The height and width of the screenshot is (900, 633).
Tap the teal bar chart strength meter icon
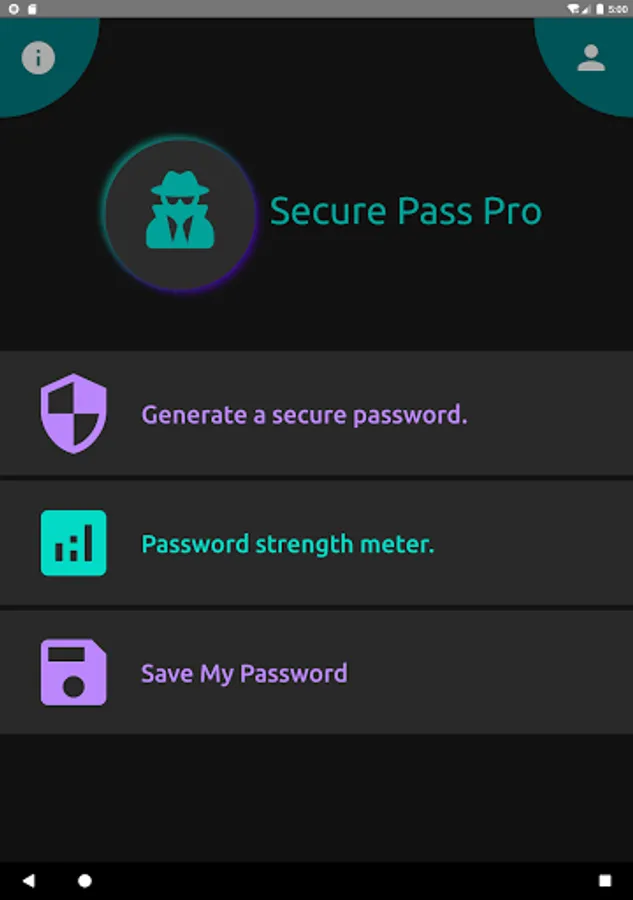73,543
